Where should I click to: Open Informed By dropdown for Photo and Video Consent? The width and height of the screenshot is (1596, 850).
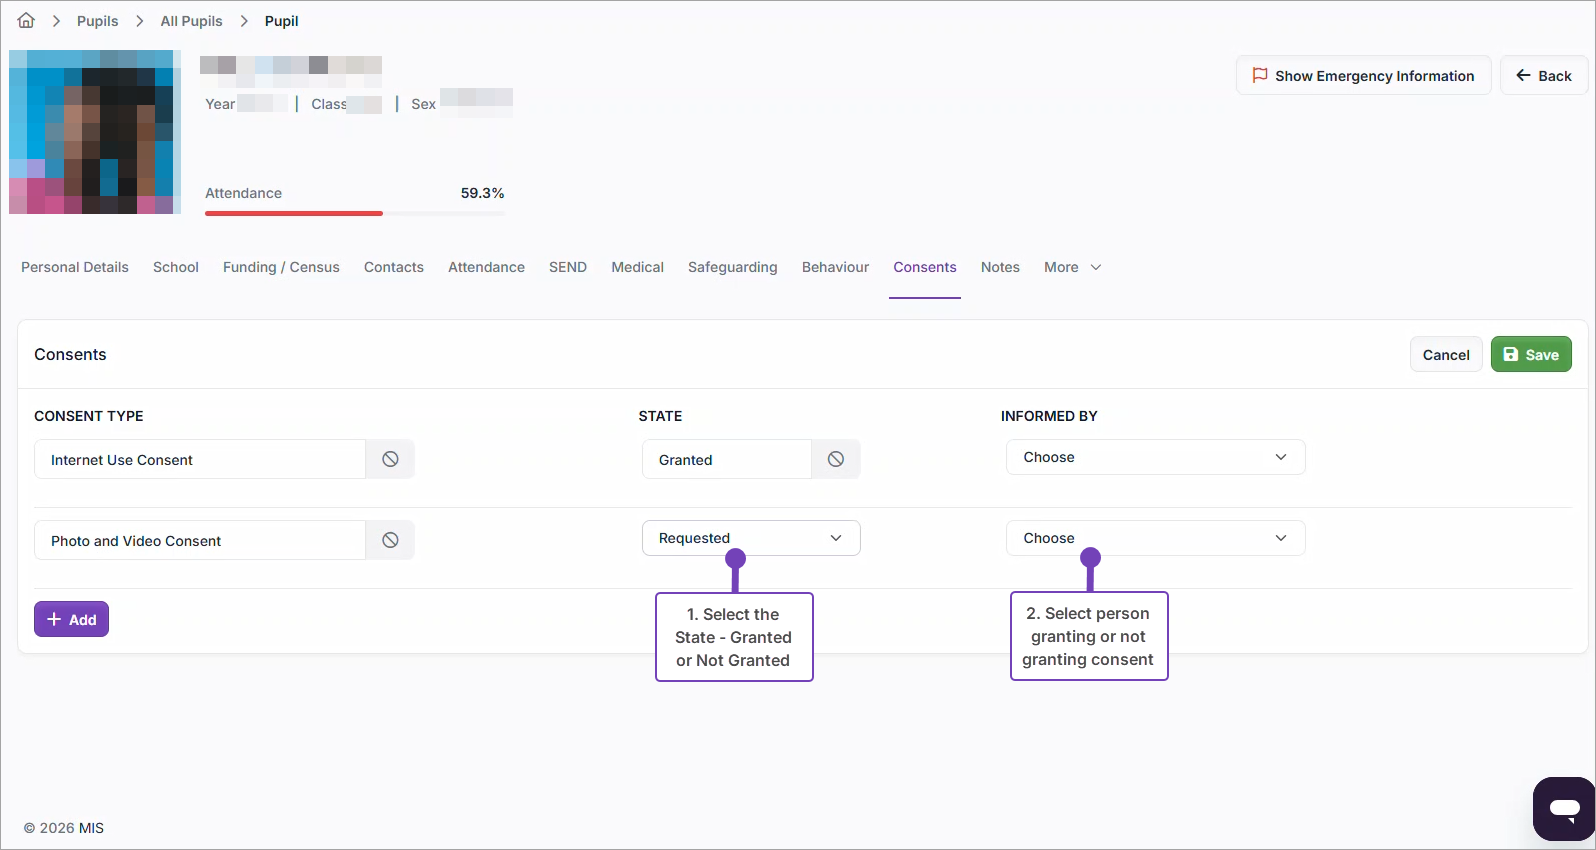tap(1155, 538)
